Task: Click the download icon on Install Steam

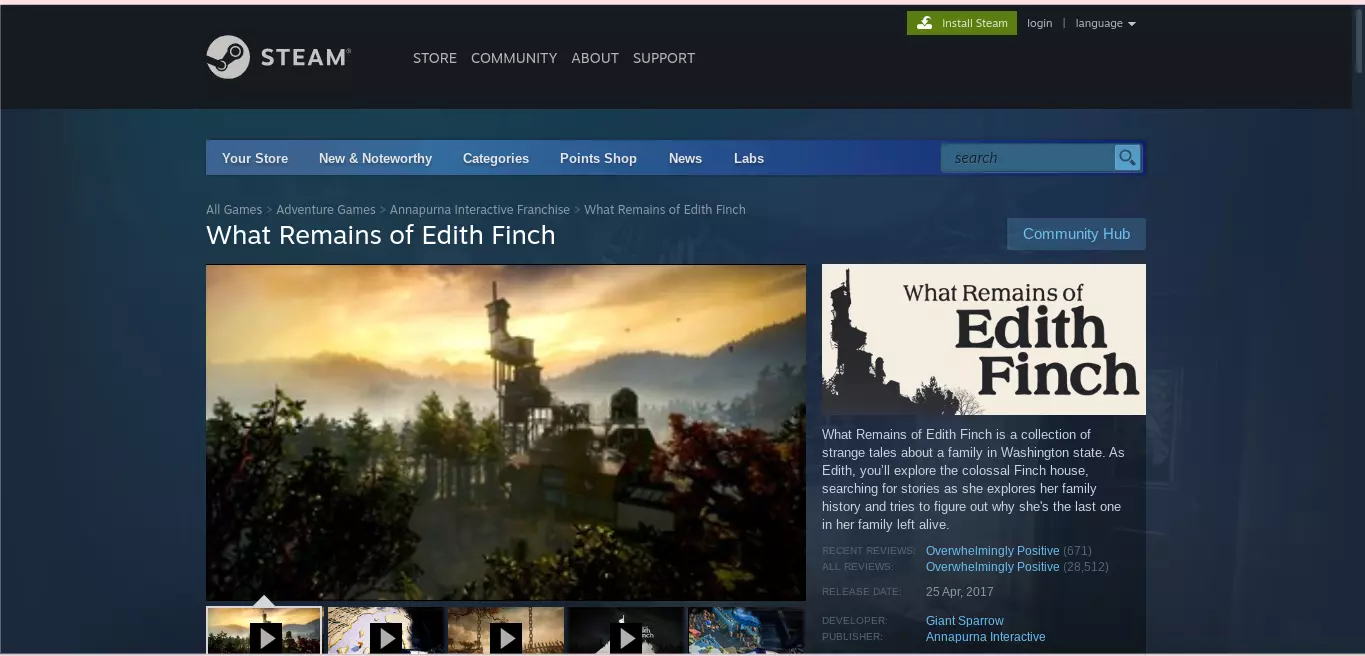Action: pos(925,23)
